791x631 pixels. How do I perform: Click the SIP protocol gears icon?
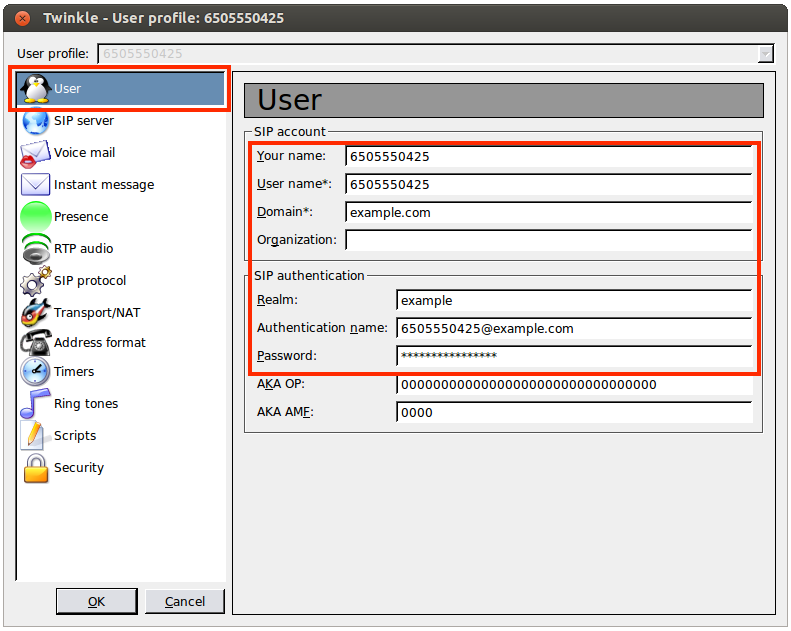click(36, 281)
